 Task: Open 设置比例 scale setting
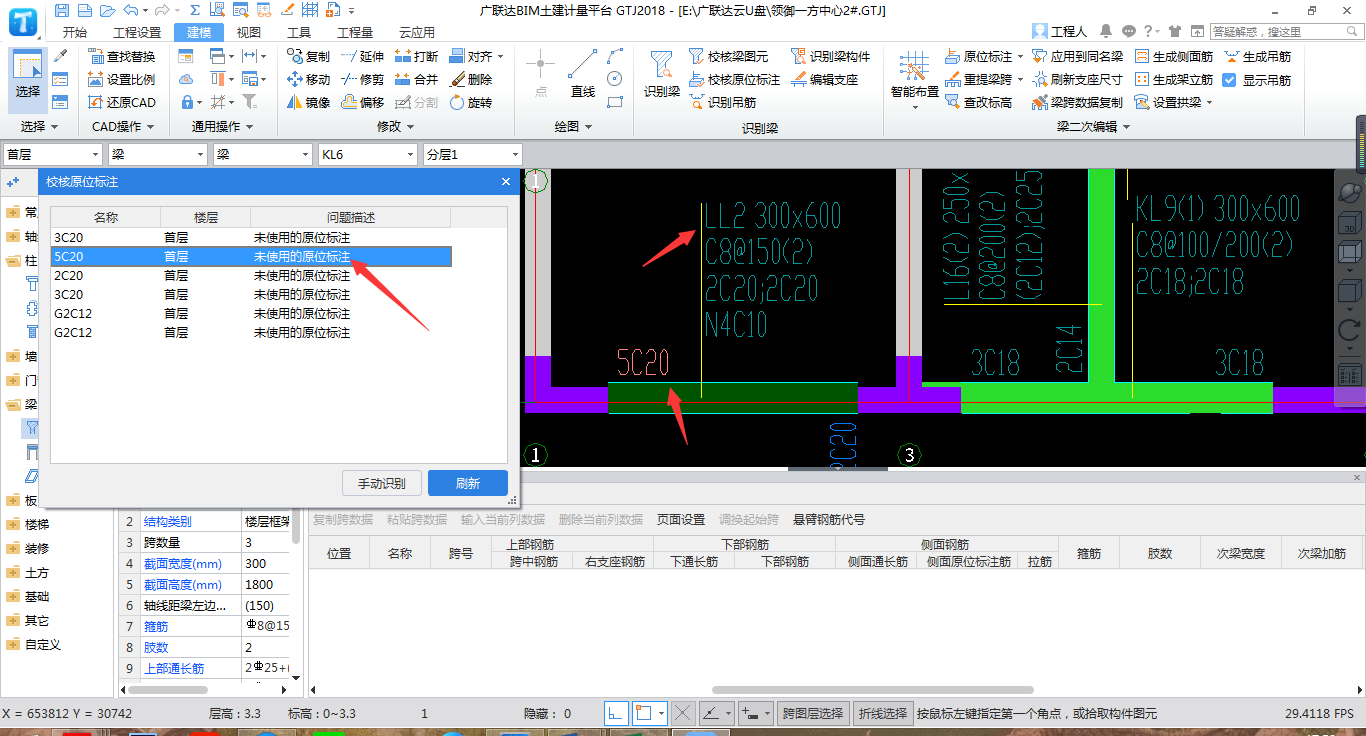click(x=122, y=79)
